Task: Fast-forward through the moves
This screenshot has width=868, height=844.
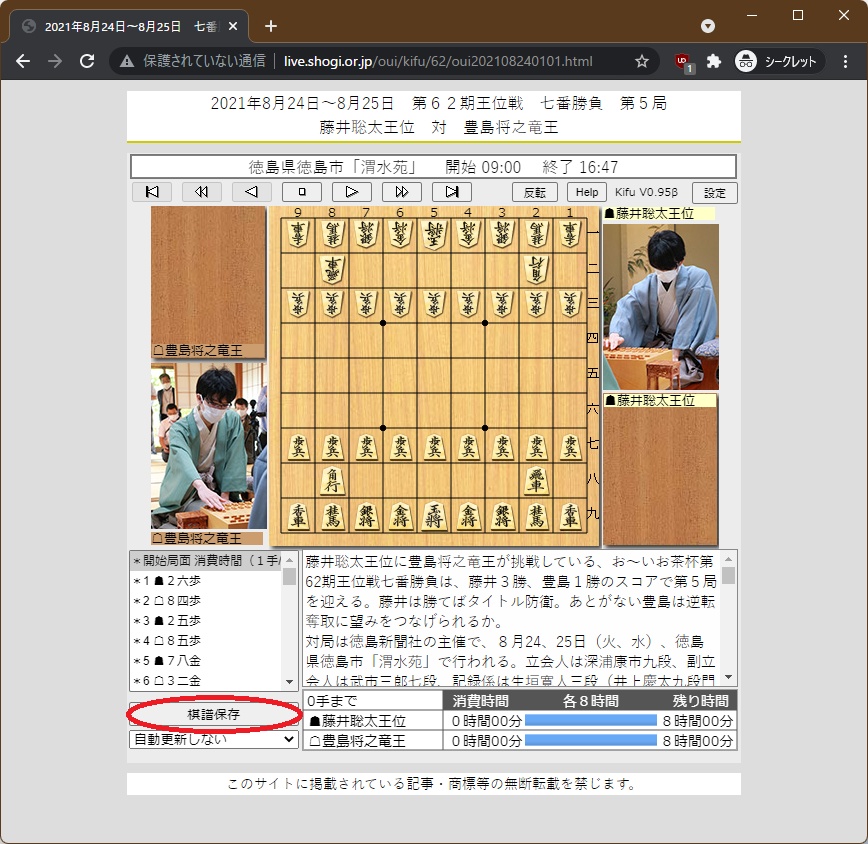Action: click(x=402, y=191)
